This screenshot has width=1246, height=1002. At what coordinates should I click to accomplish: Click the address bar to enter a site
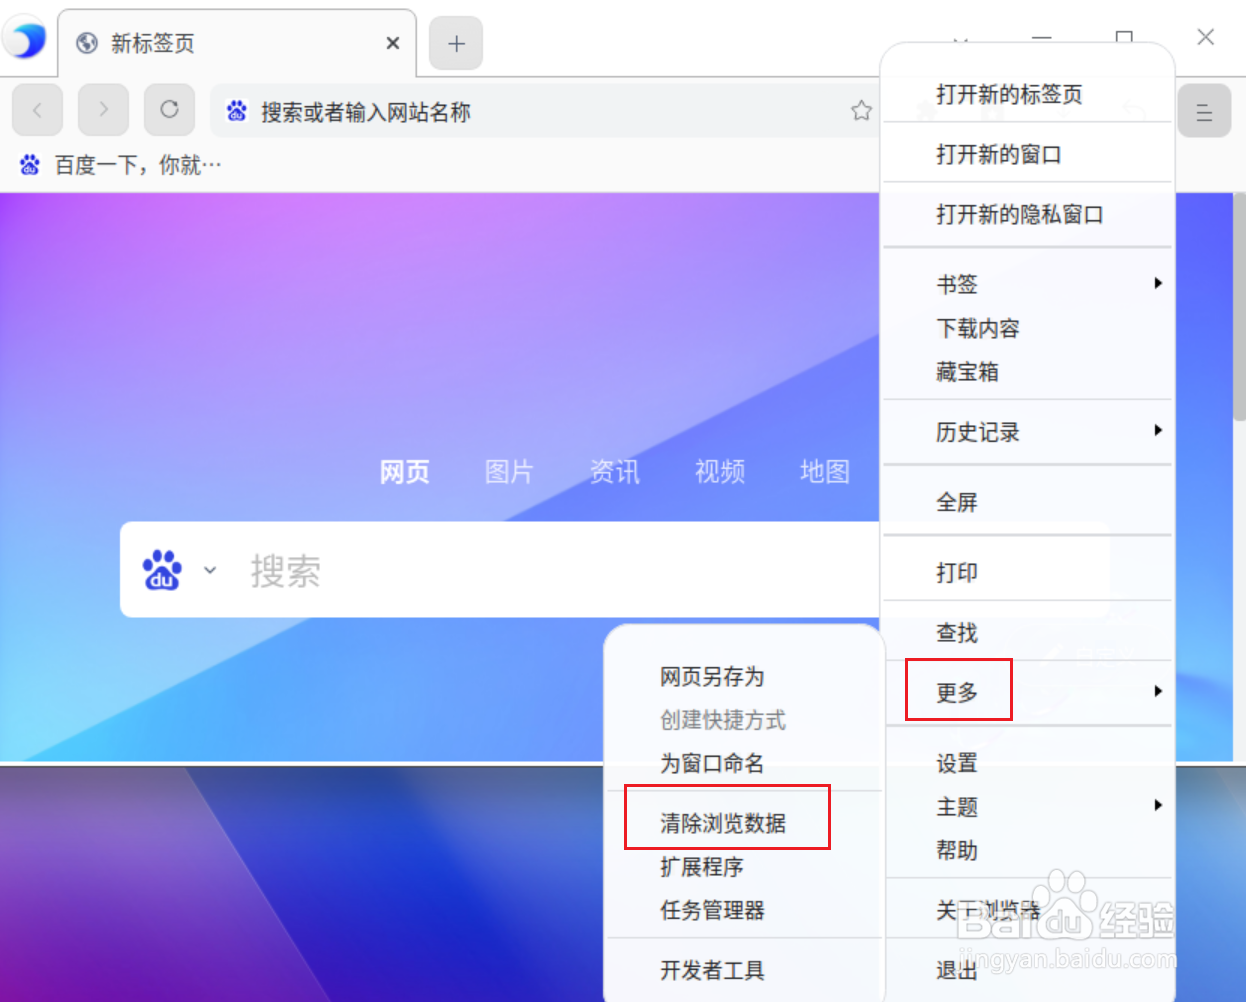545,111
